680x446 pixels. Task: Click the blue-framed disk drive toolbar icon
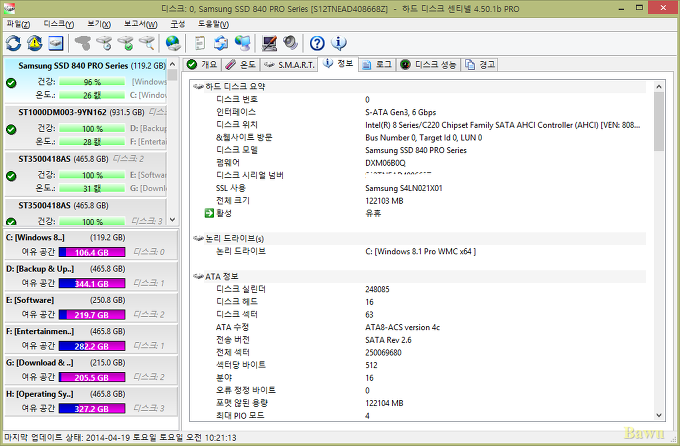click(56, 43)
